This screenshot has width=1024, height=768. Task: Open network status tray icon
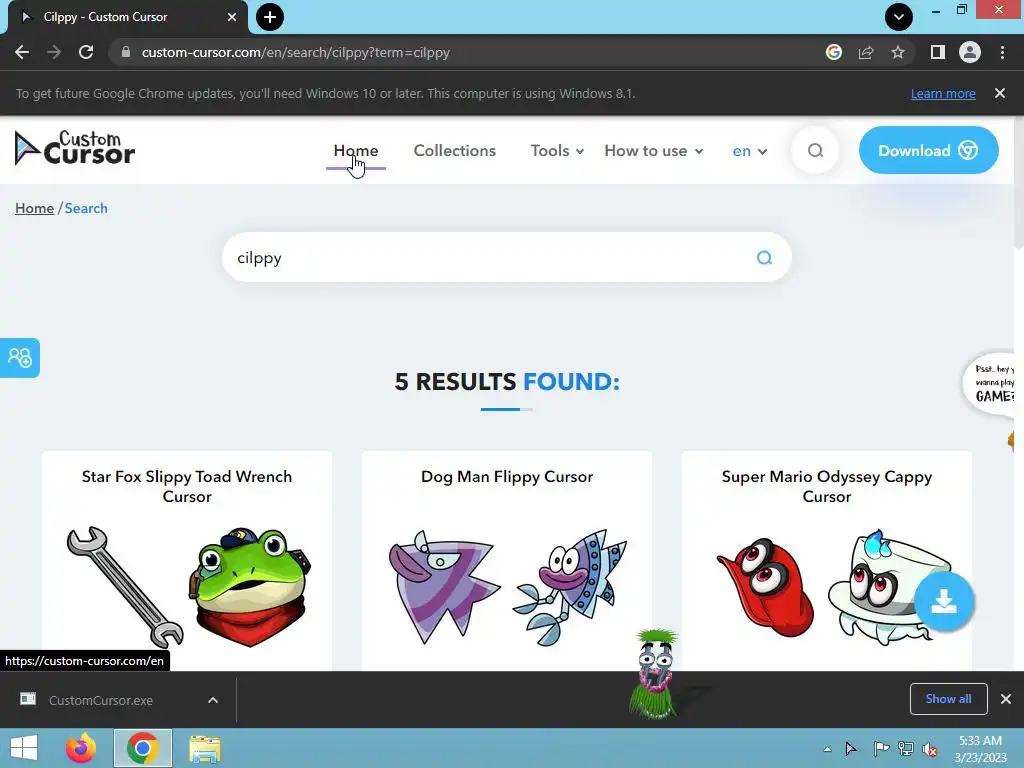[906, 748]
